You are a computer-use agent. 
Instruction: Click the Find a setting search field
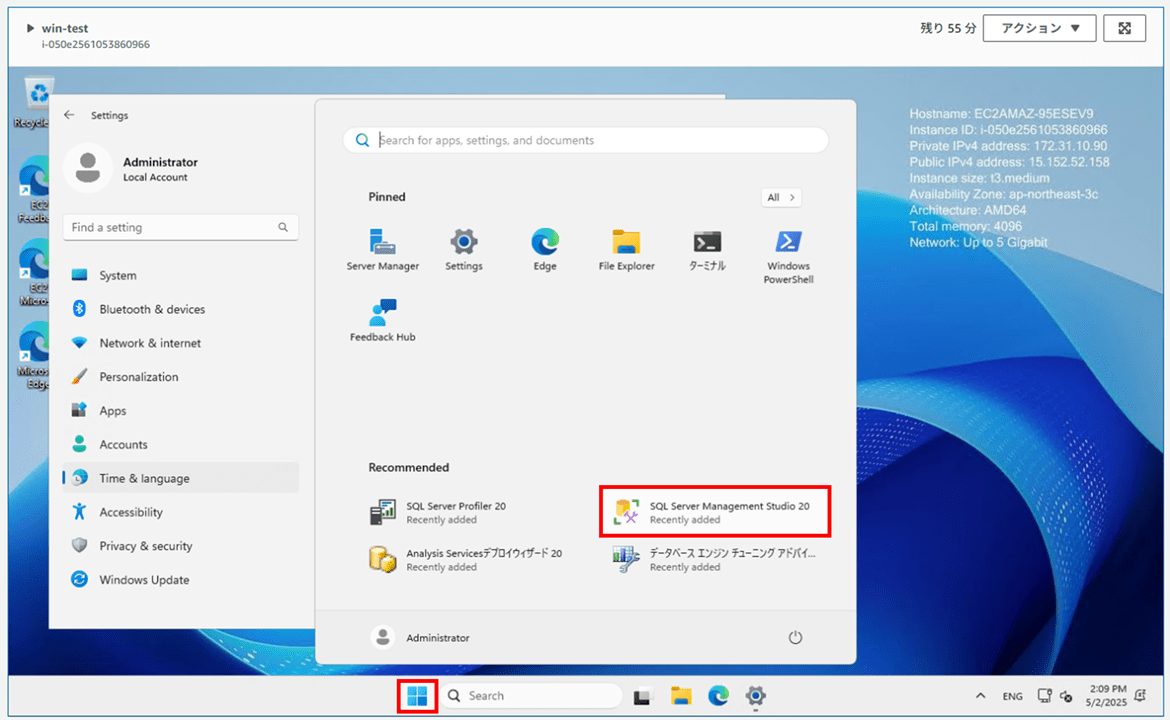181,228
